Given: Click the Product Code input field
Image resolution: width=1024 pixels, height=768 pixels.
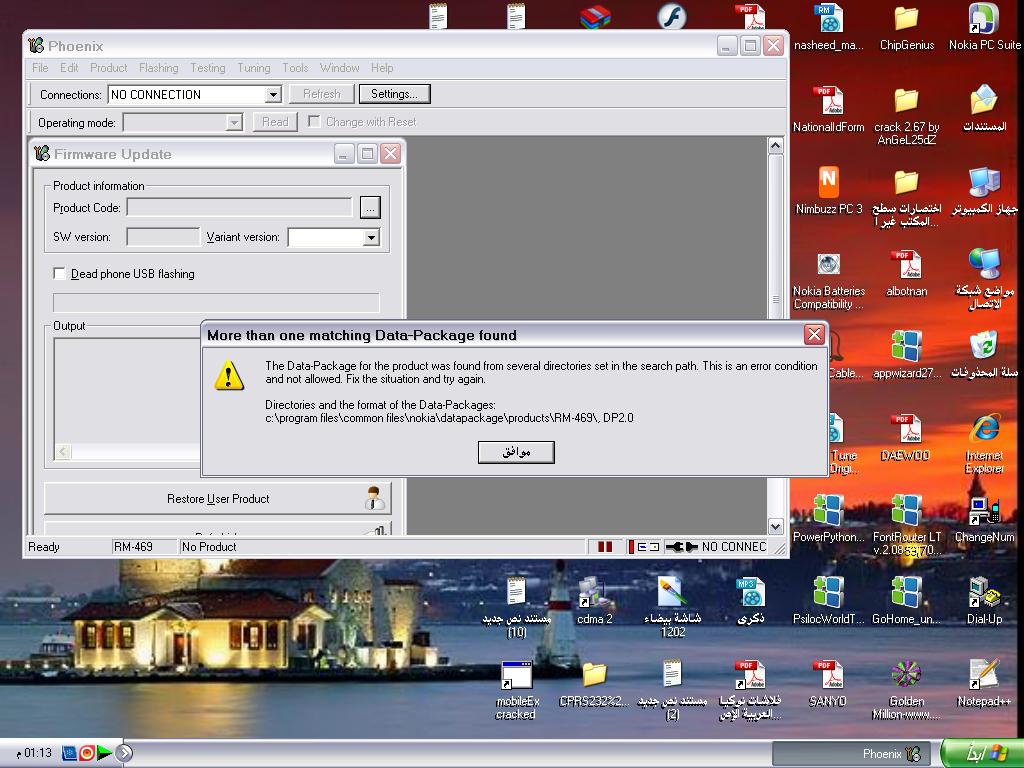Looking at the screenshot, I should pos(239,208).
